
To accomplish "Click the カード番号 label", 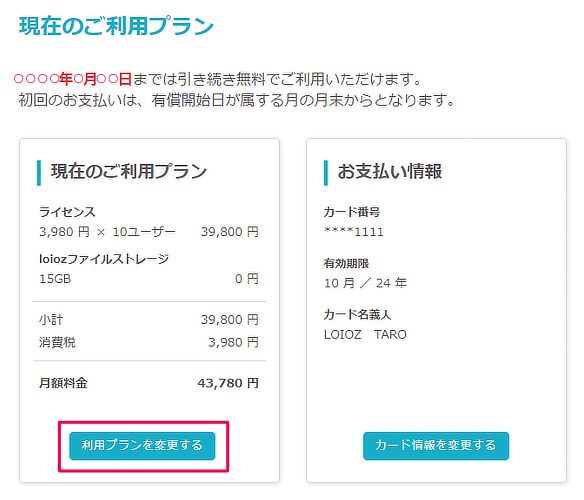I will tap(352, 212).
